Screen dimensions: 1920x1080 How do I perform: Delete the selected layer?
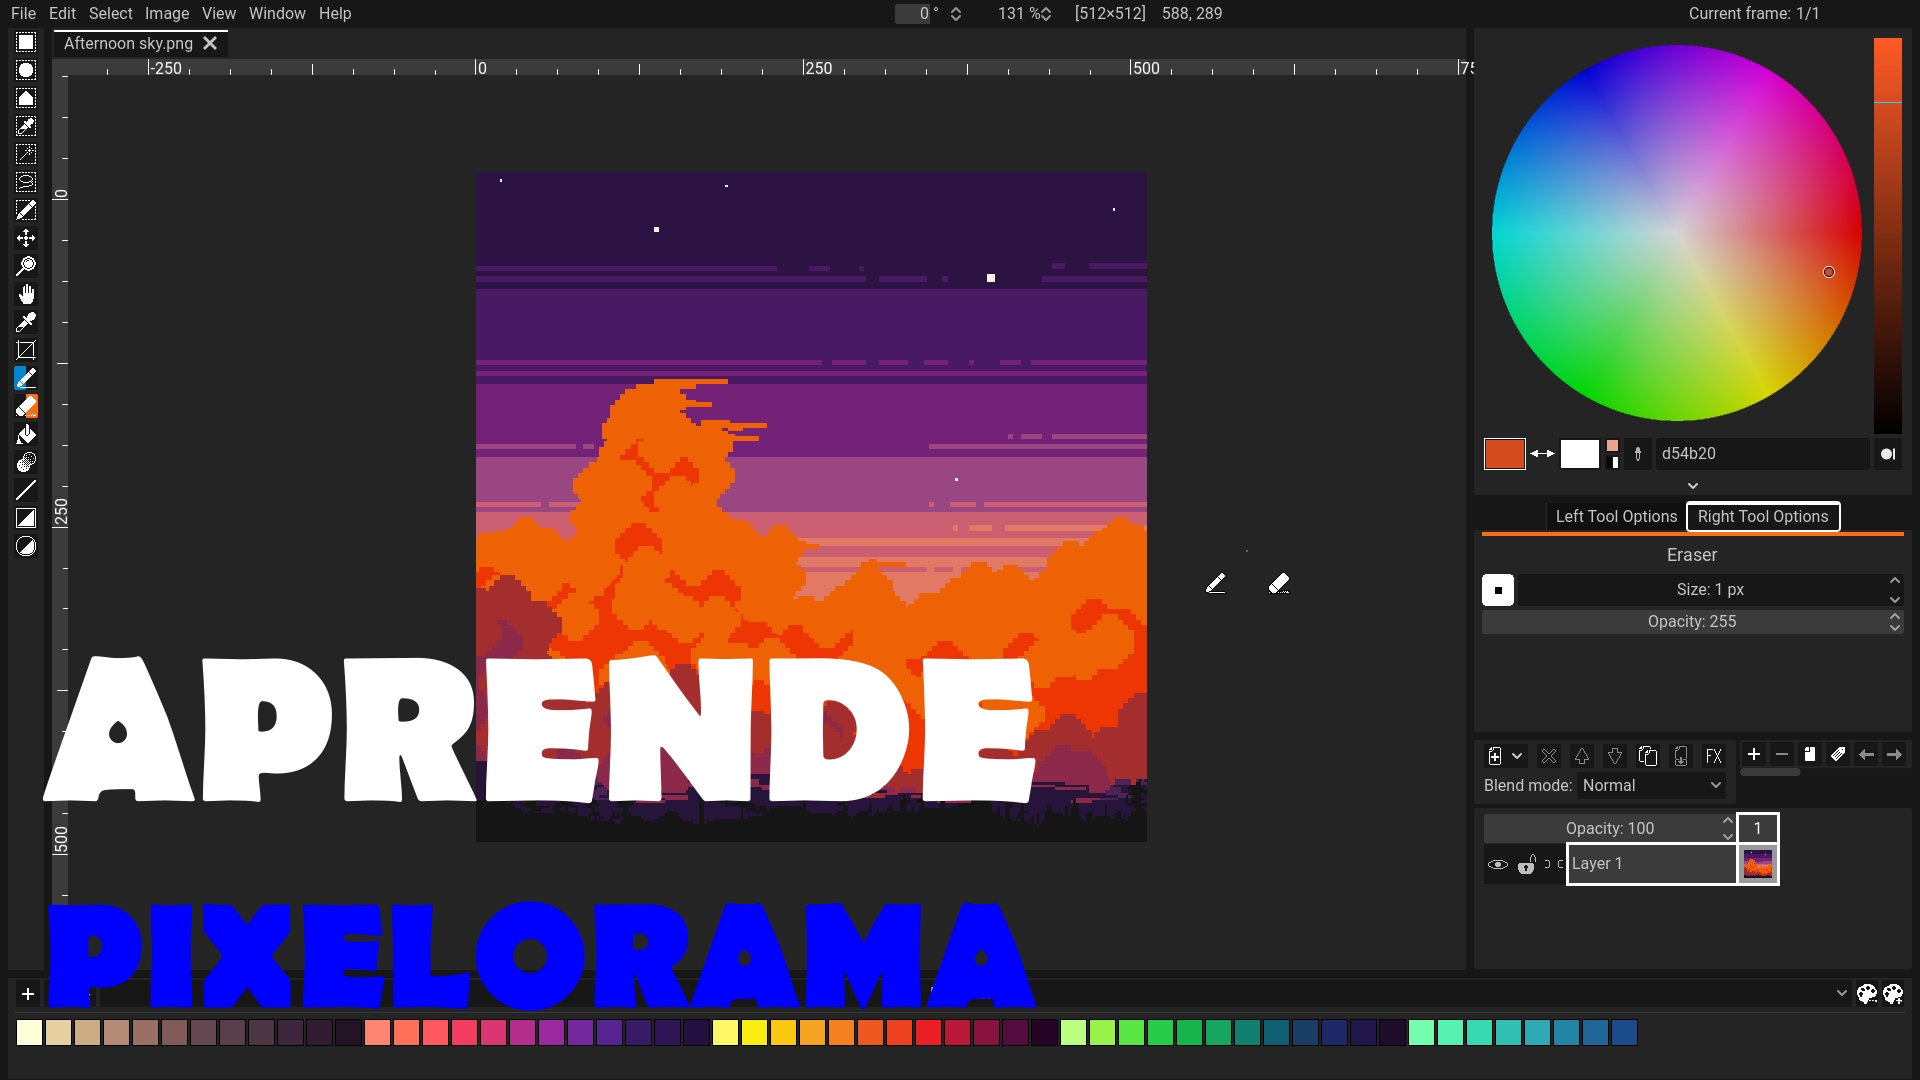click(1549, 756)
